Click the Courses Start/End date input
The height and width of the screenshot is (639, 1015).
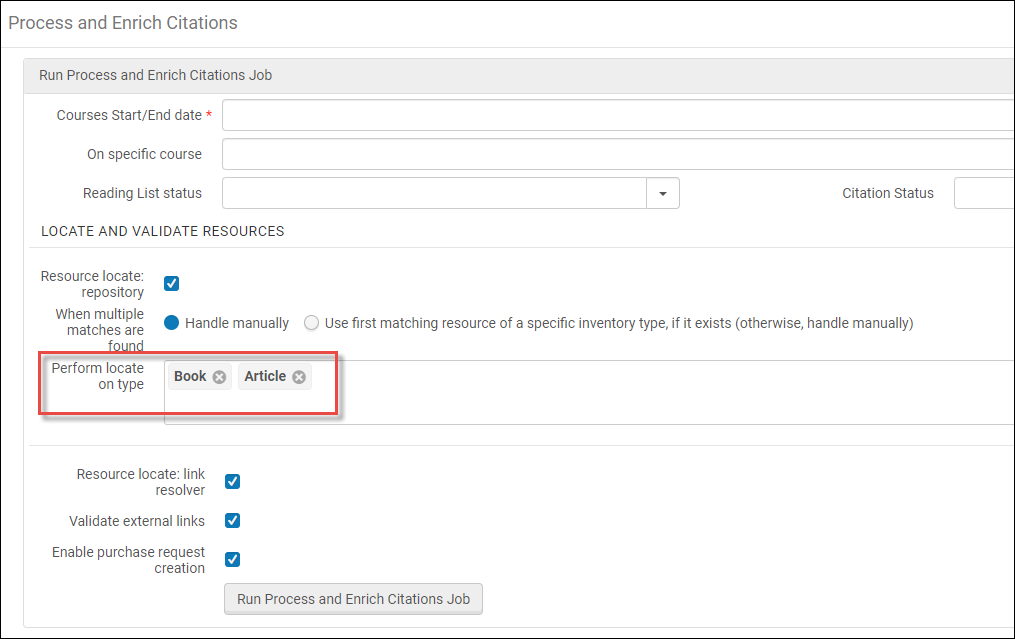pos(617,115)
